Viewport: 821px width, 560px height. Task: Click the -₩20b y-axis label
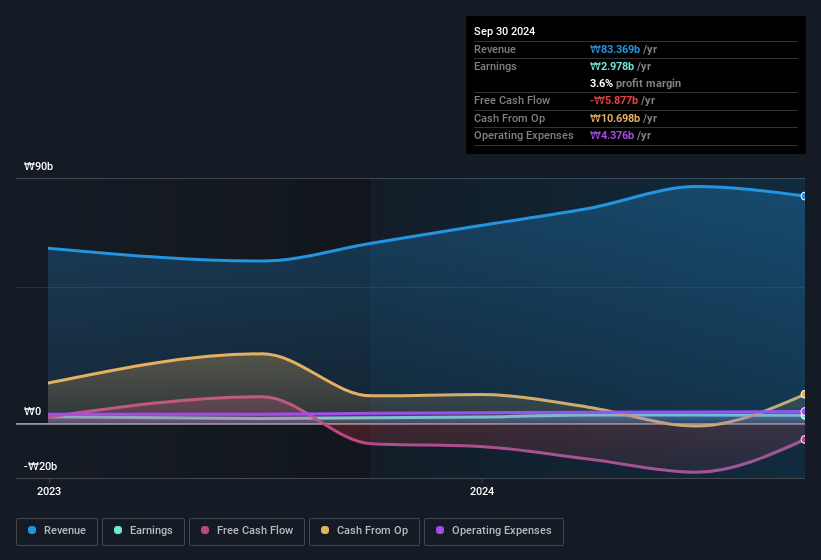[40, 466]
